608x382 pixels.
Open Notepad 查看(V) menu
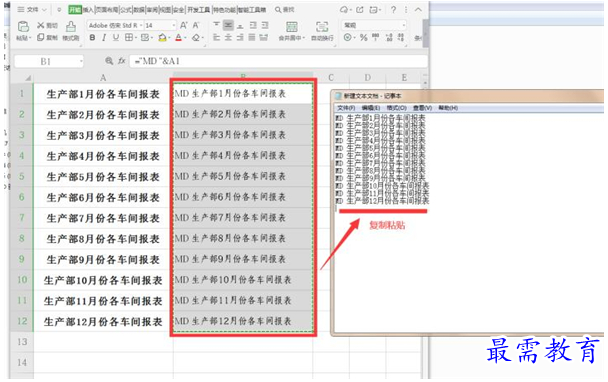pos(422,108)
